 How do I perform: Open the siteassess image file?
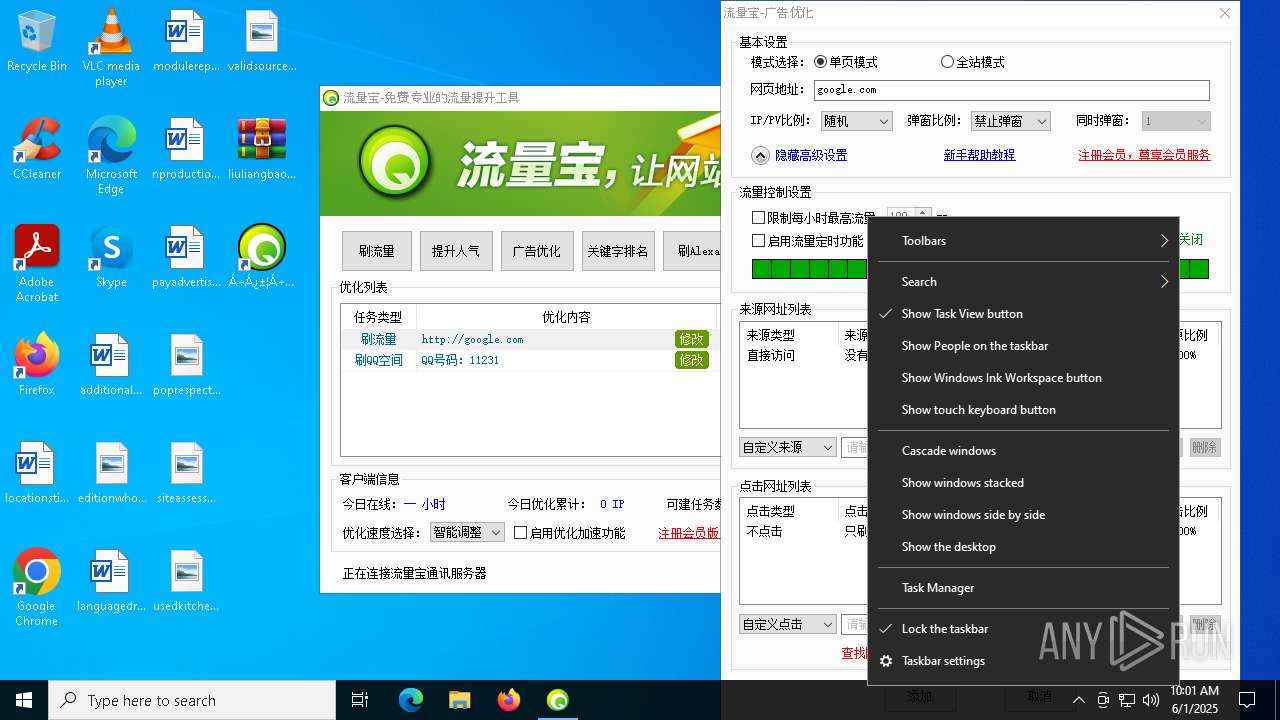[x=186, y=472]
